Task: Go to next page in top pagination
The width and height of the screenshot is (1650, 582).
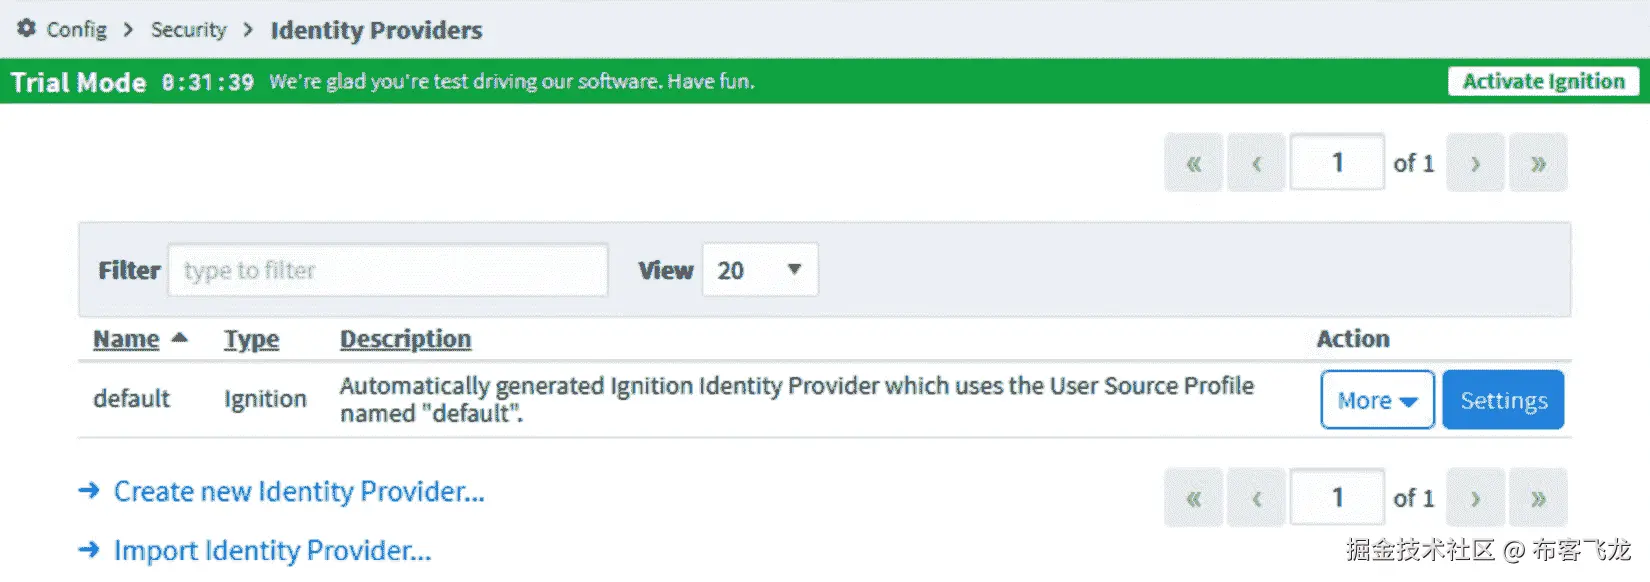Action: point(1475,163)
